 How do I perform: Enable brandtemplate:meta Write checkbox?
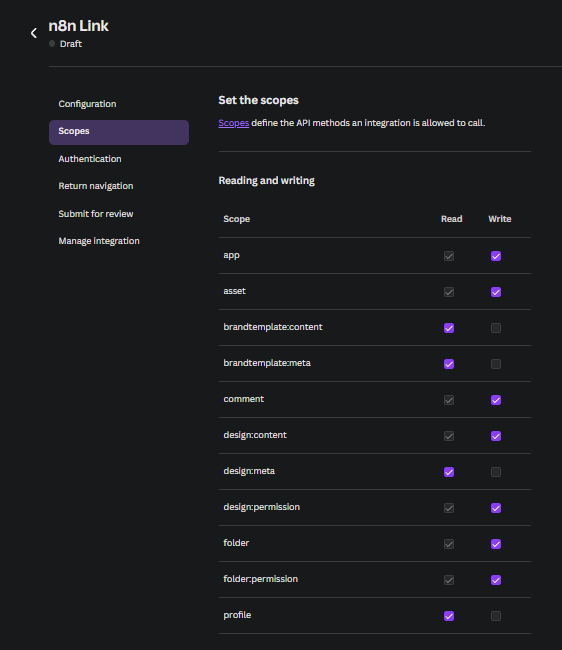tap(496, 364)
